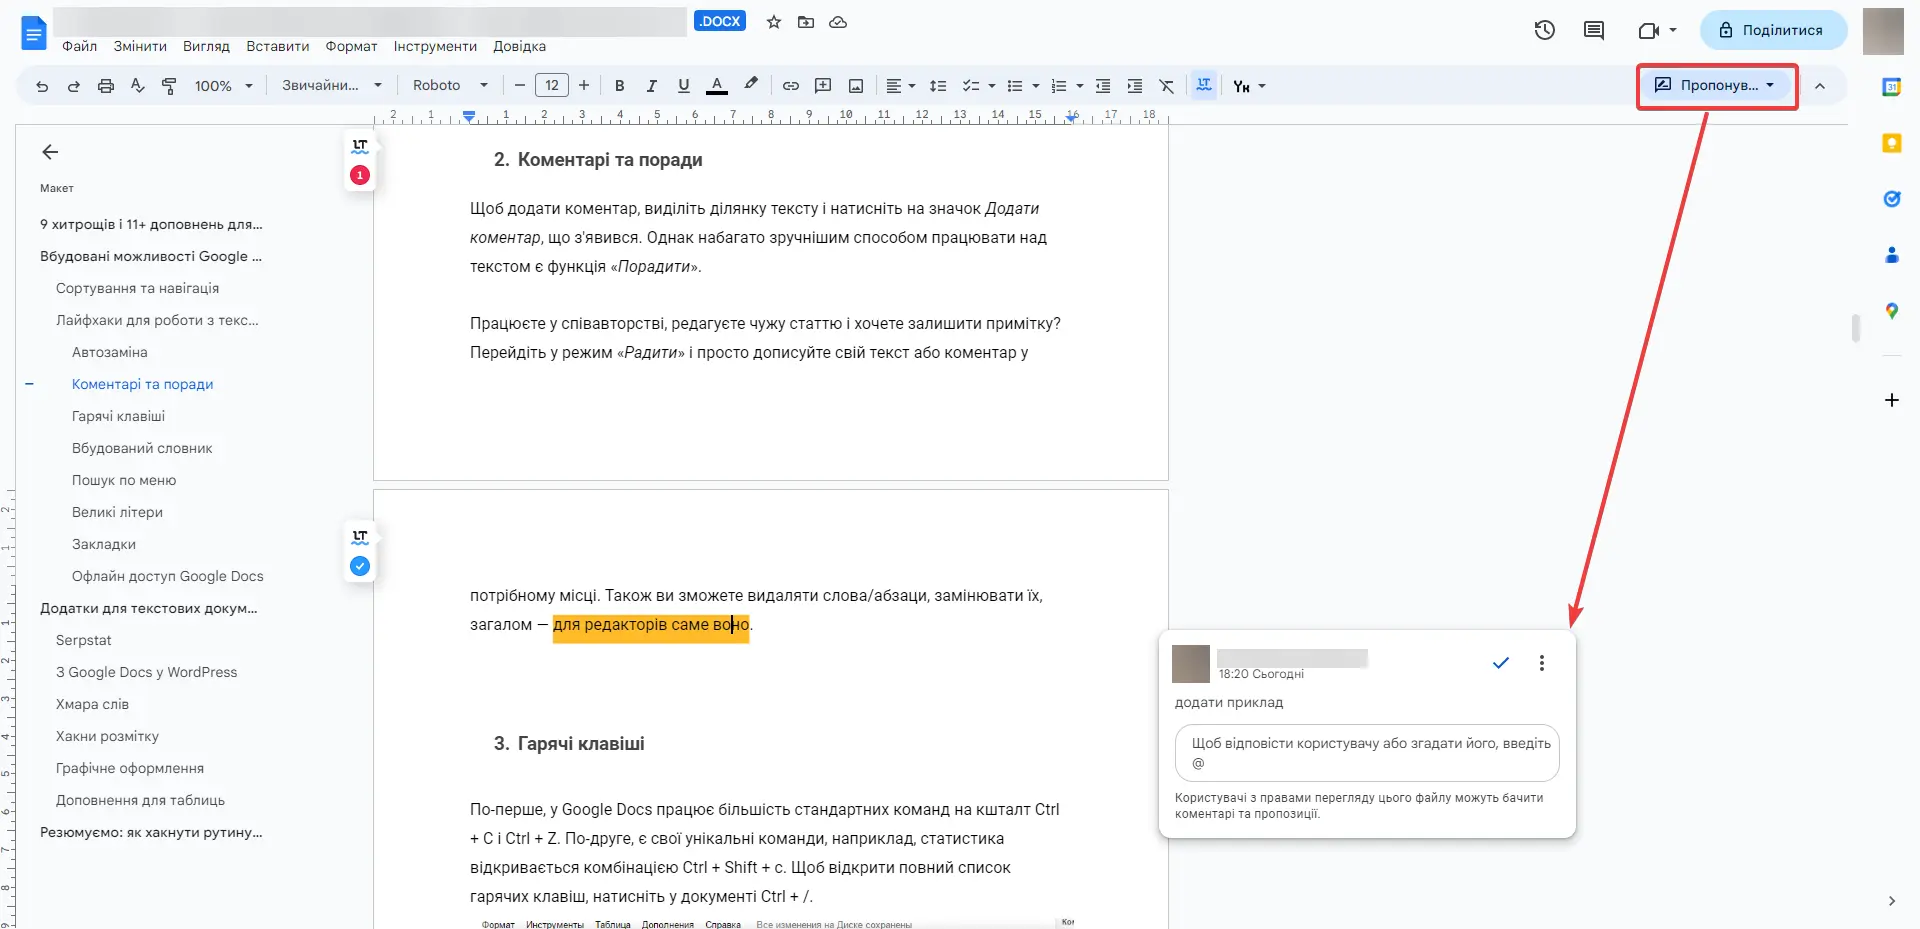Click the comment reply field
Image resolution: width=1920 pixels, height=929 pixels.
click(1367, 753)
